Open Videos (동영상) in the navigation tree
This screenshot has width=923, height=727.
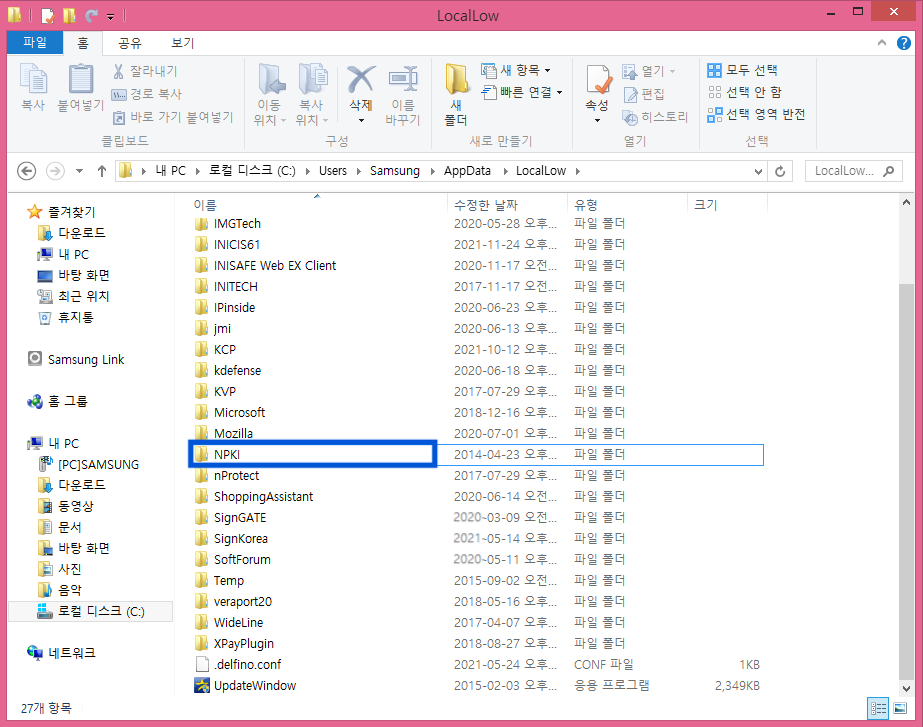click(x=66, y=506)
